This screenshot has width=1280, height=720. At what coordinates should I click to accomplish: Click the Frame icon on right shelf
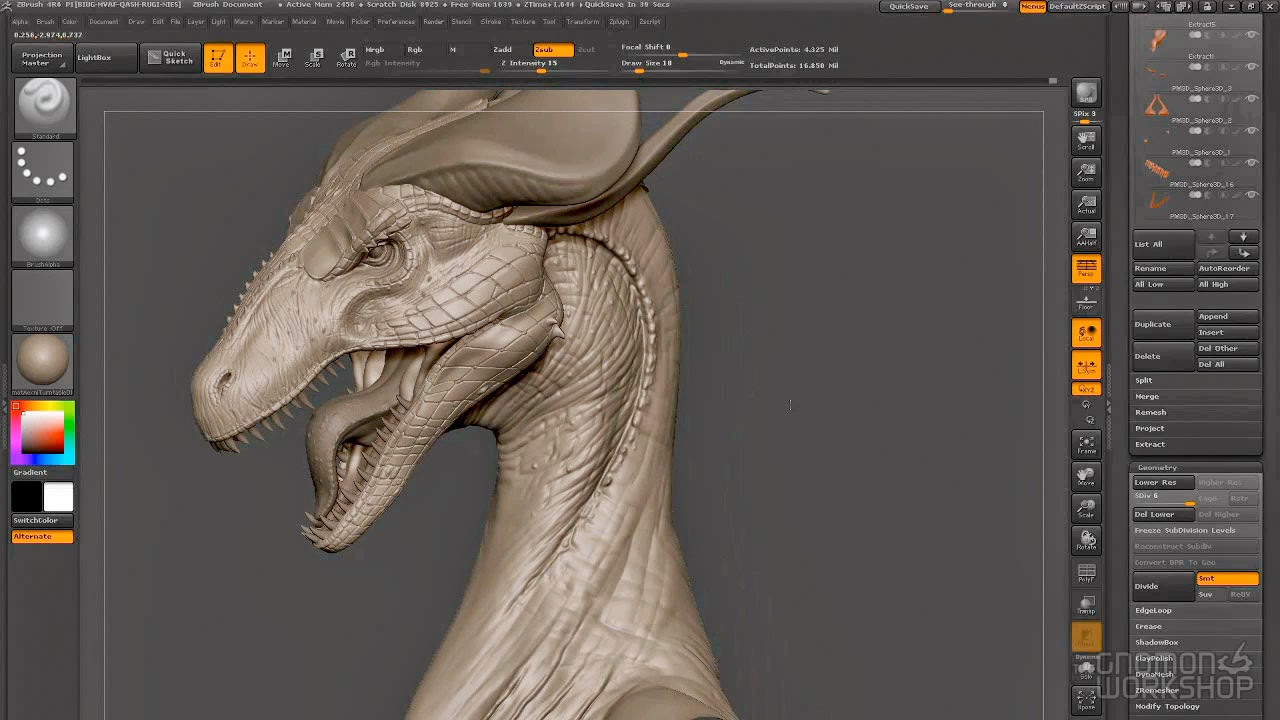1086,443
